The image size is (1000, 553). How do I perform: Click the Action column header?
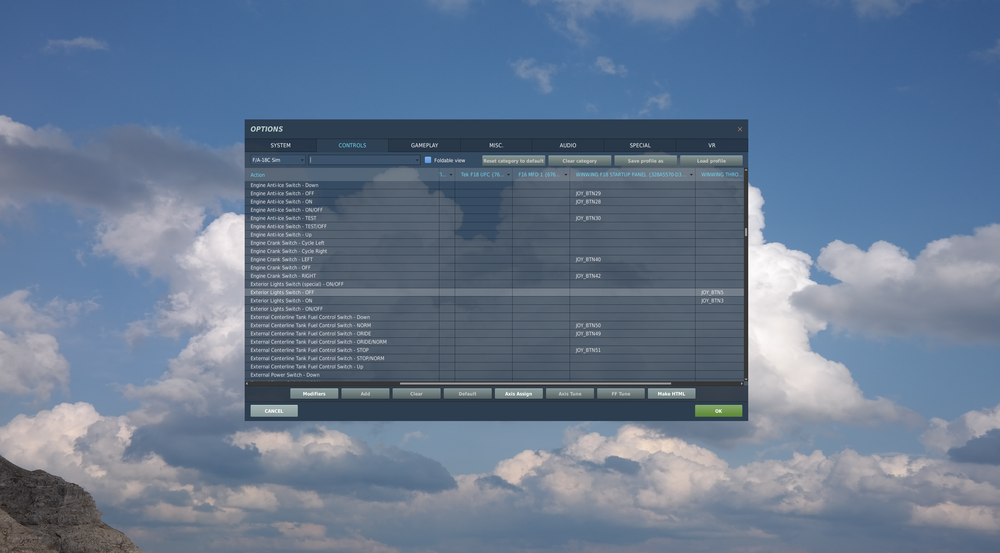(342, 175)
